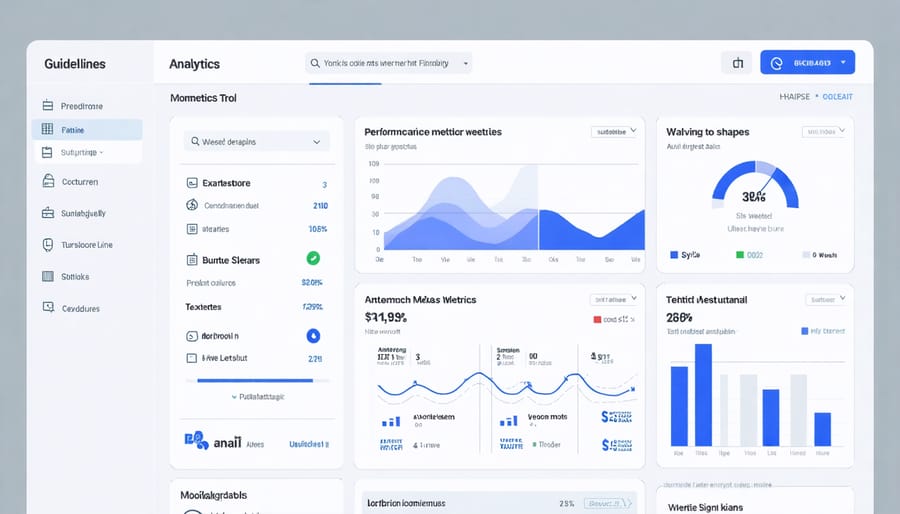The width and height of the screenshot is (900, 514).
Task: Click the button in lortbrion loomiemuss row
Action: click(x=608, y=503)
